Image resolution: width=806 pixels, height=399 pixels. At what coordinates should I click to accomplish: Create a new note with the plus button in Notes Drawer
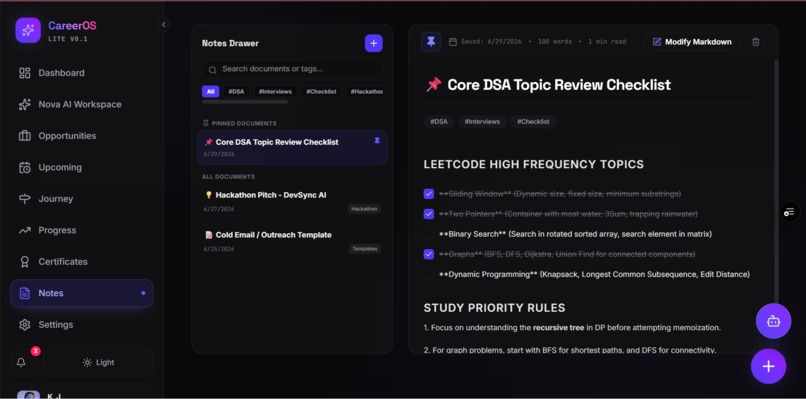374,44
